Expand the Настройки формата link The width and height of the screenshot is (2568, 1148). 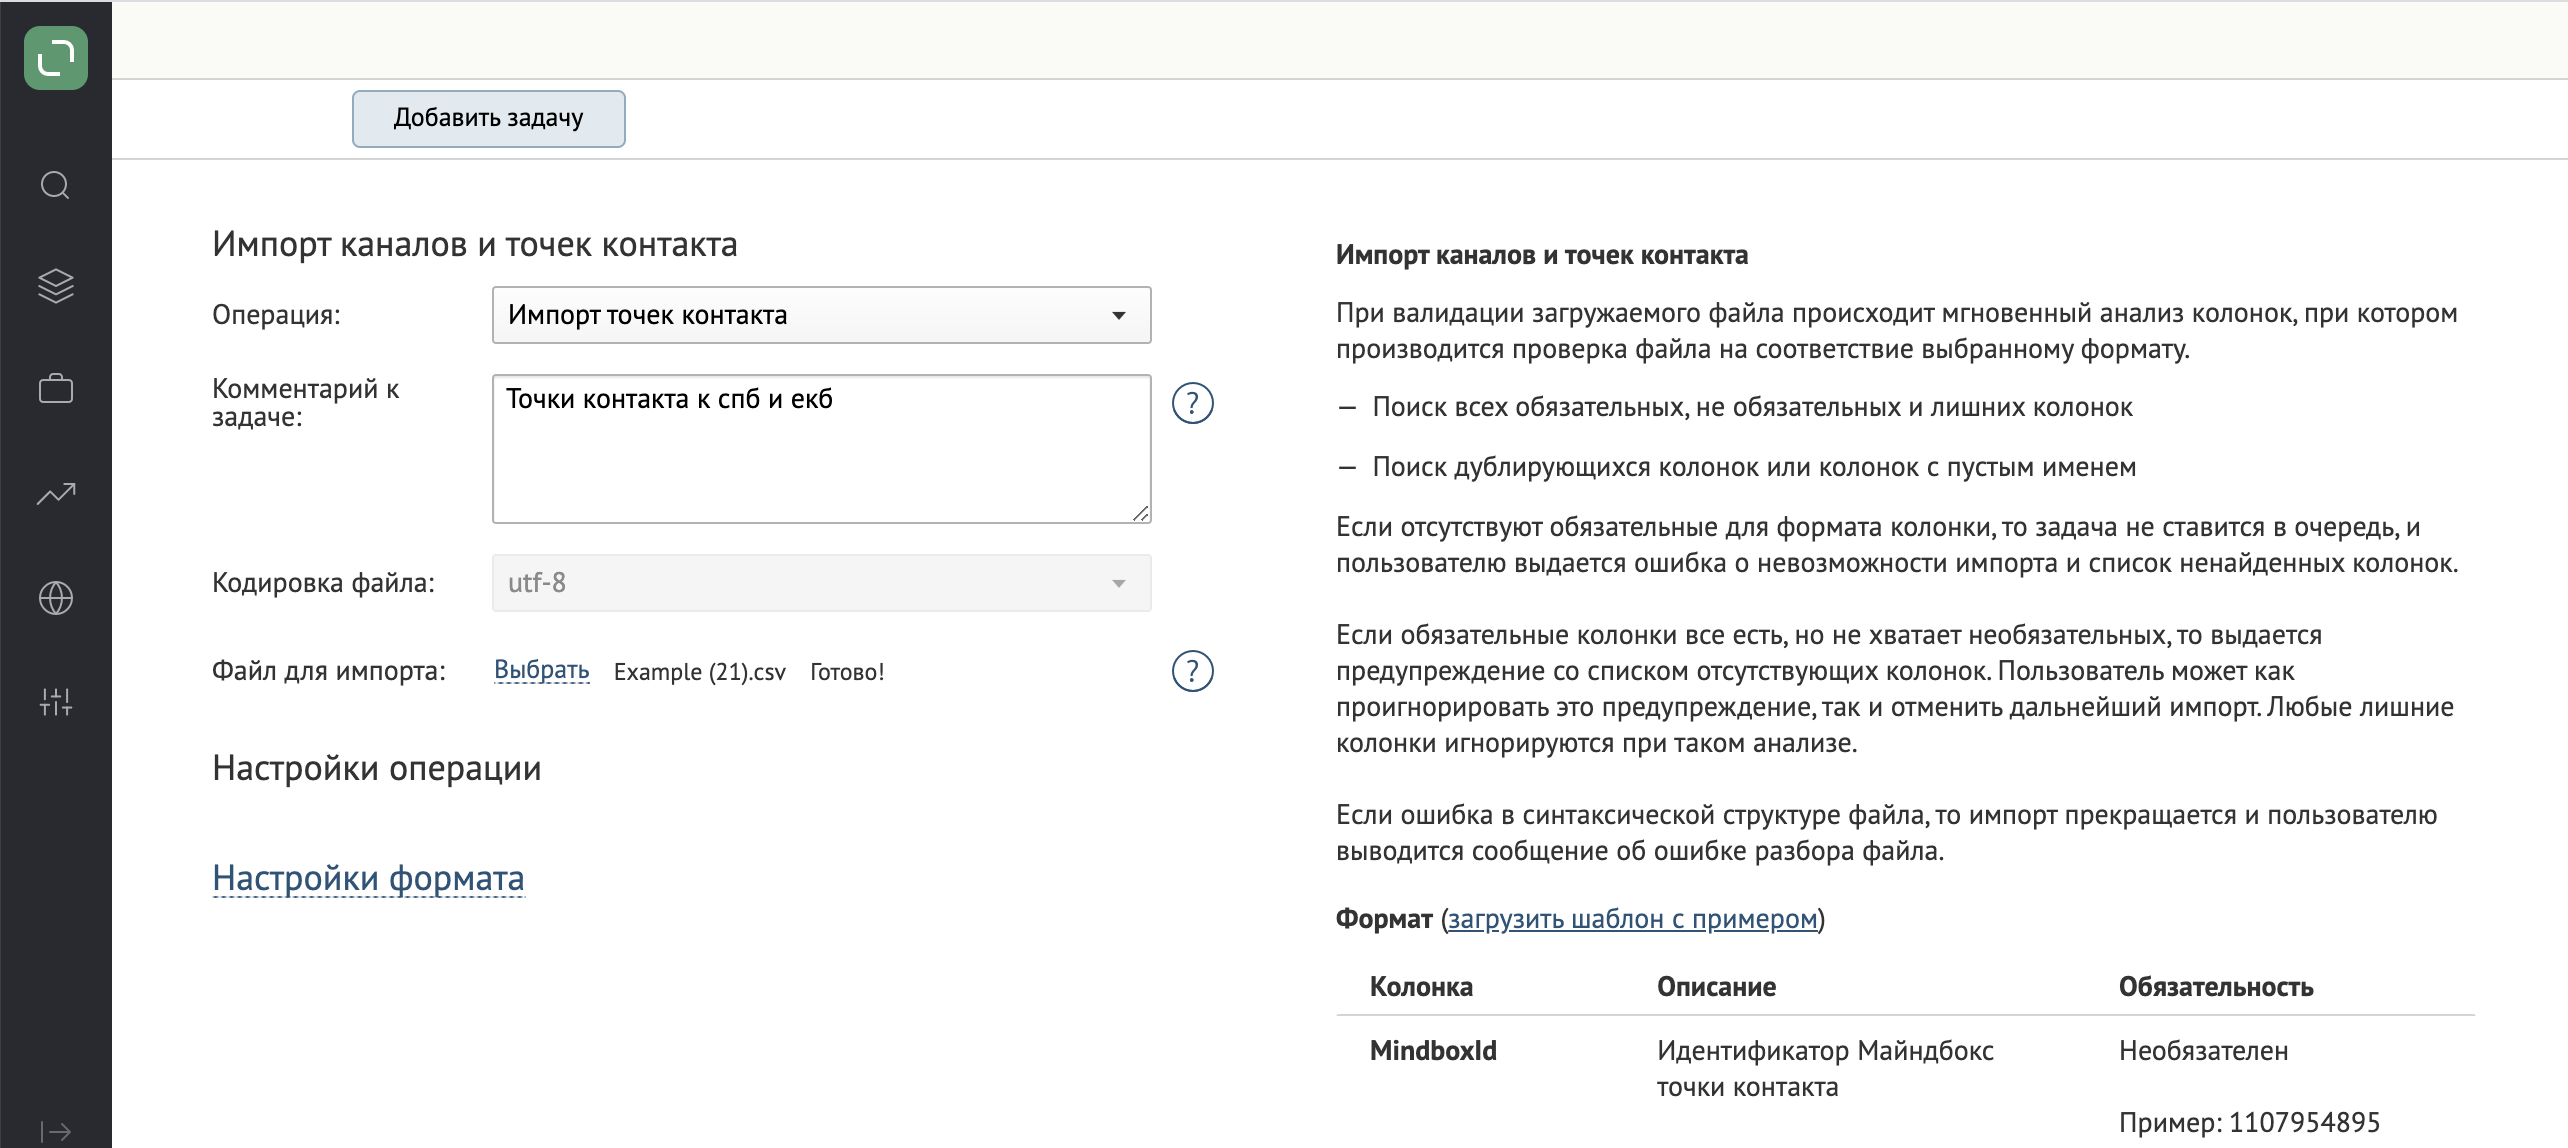click(368, 878)
